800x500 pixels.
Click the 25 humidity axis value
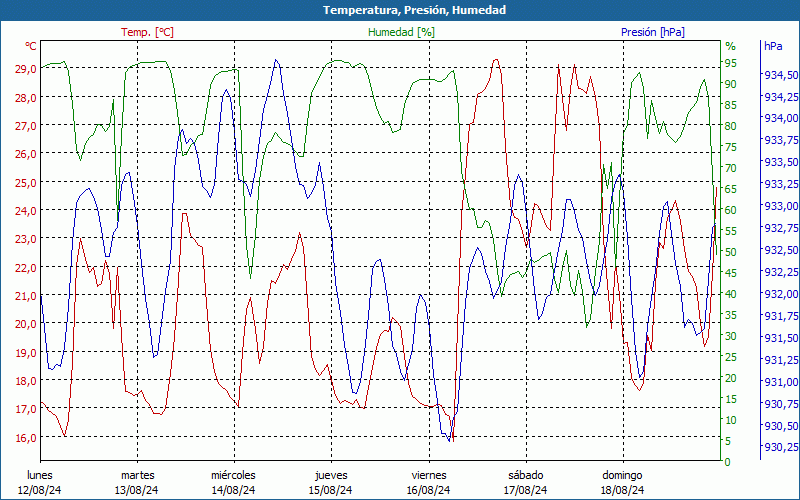click(731, 357)
